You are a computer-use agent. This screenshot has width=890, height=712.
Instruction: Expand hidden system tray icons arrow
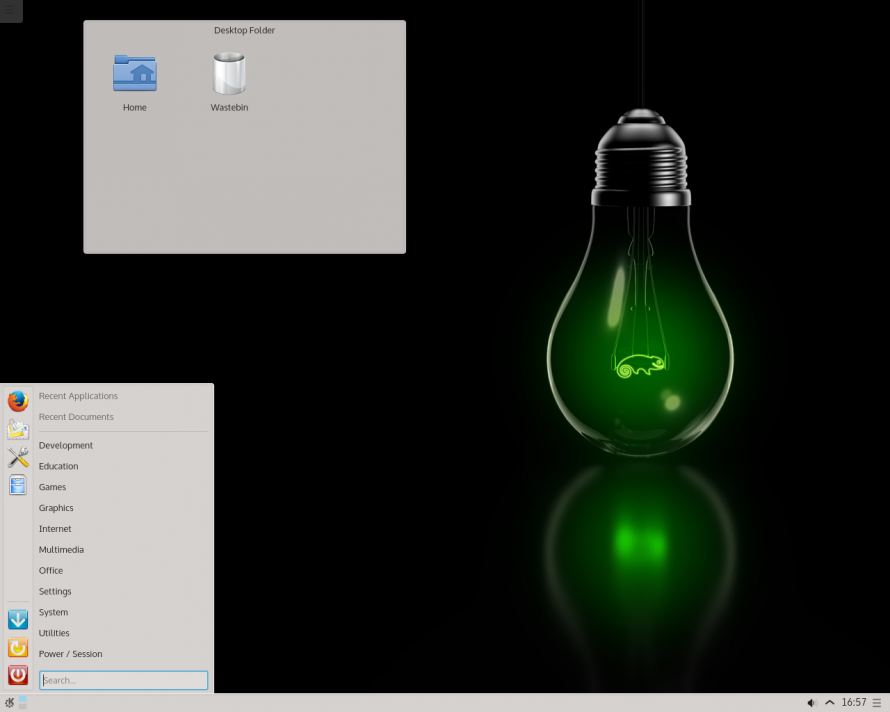pyautogui.click(x=830, y=703)
